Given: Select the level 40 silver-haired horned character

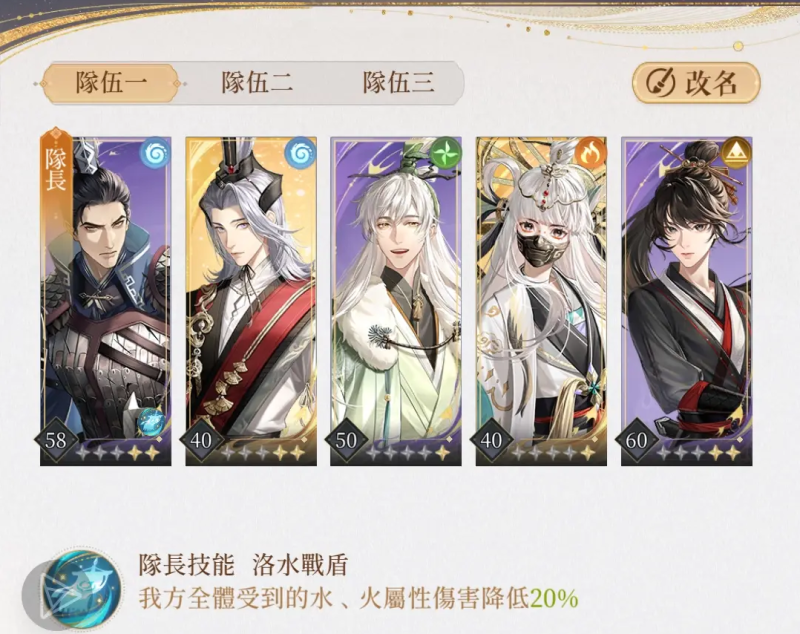Looking at the screenshot, I should (x=251, y=301).
